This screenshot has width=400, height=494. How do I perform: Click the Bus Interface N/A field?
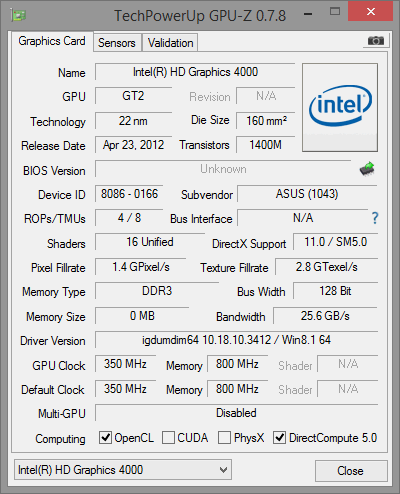(303, 218)
